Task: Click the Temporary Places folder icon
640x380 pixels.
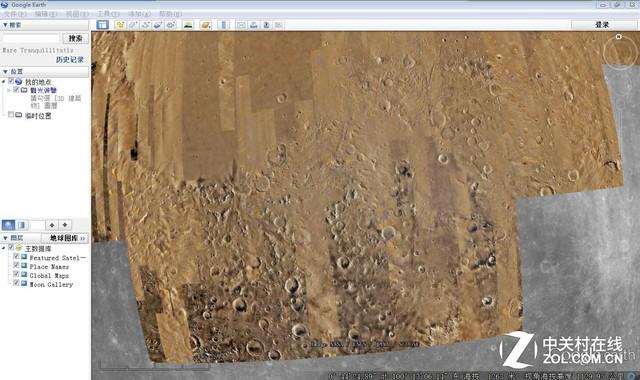Action: [x=18, y=115]
